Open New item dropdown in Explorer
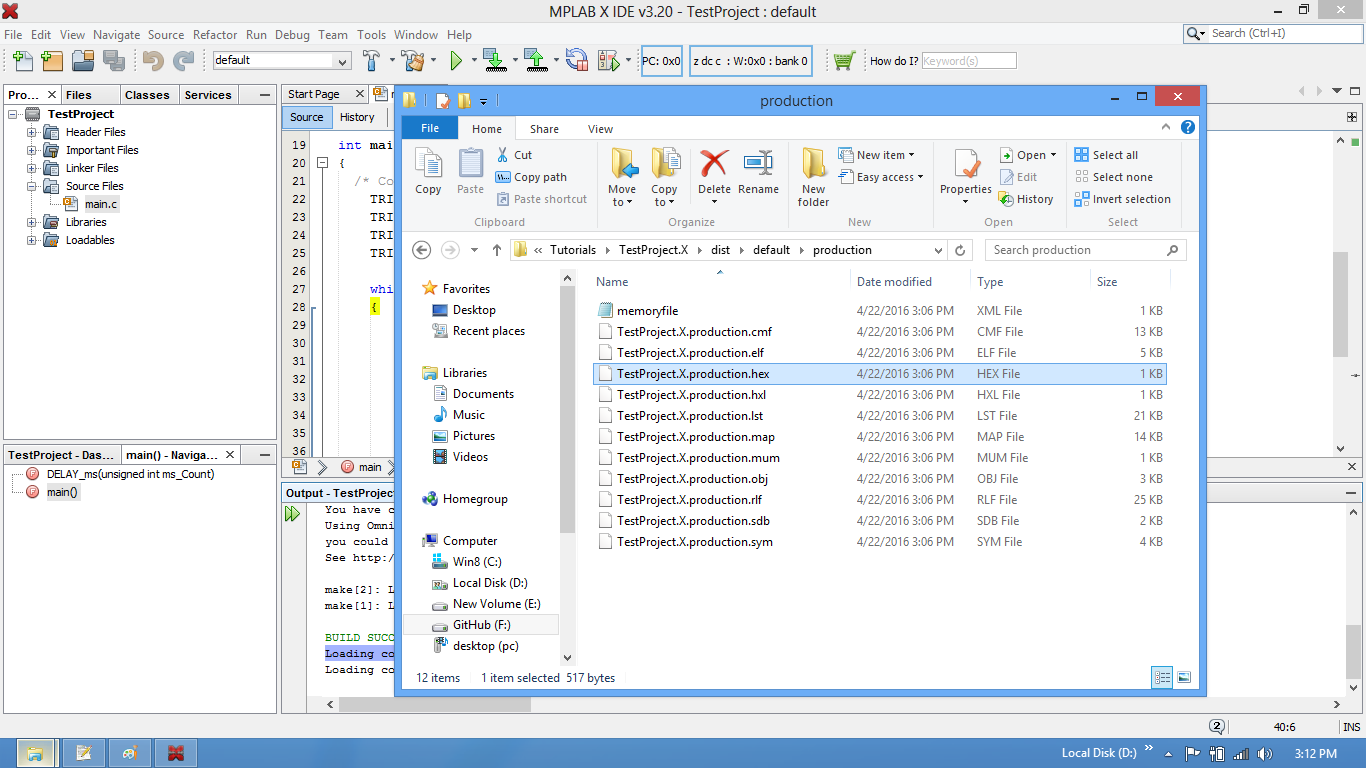This screenshot has height=768, width=1366. coord(876,155)
